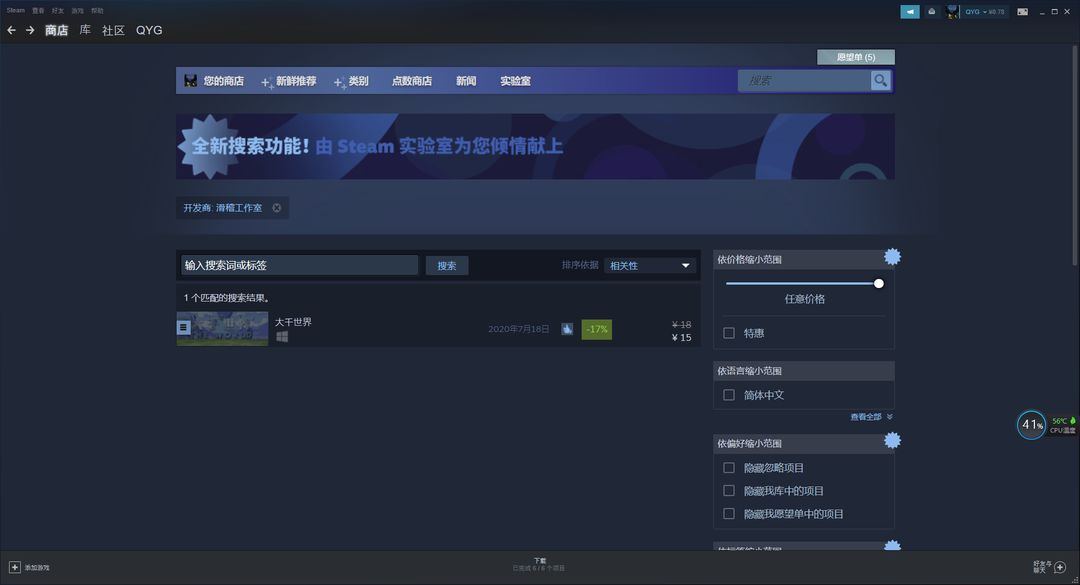This screenshot has height=585, width=1080.
Task: Click the ¥ 15 discounted price
Action: click(681, 338)
